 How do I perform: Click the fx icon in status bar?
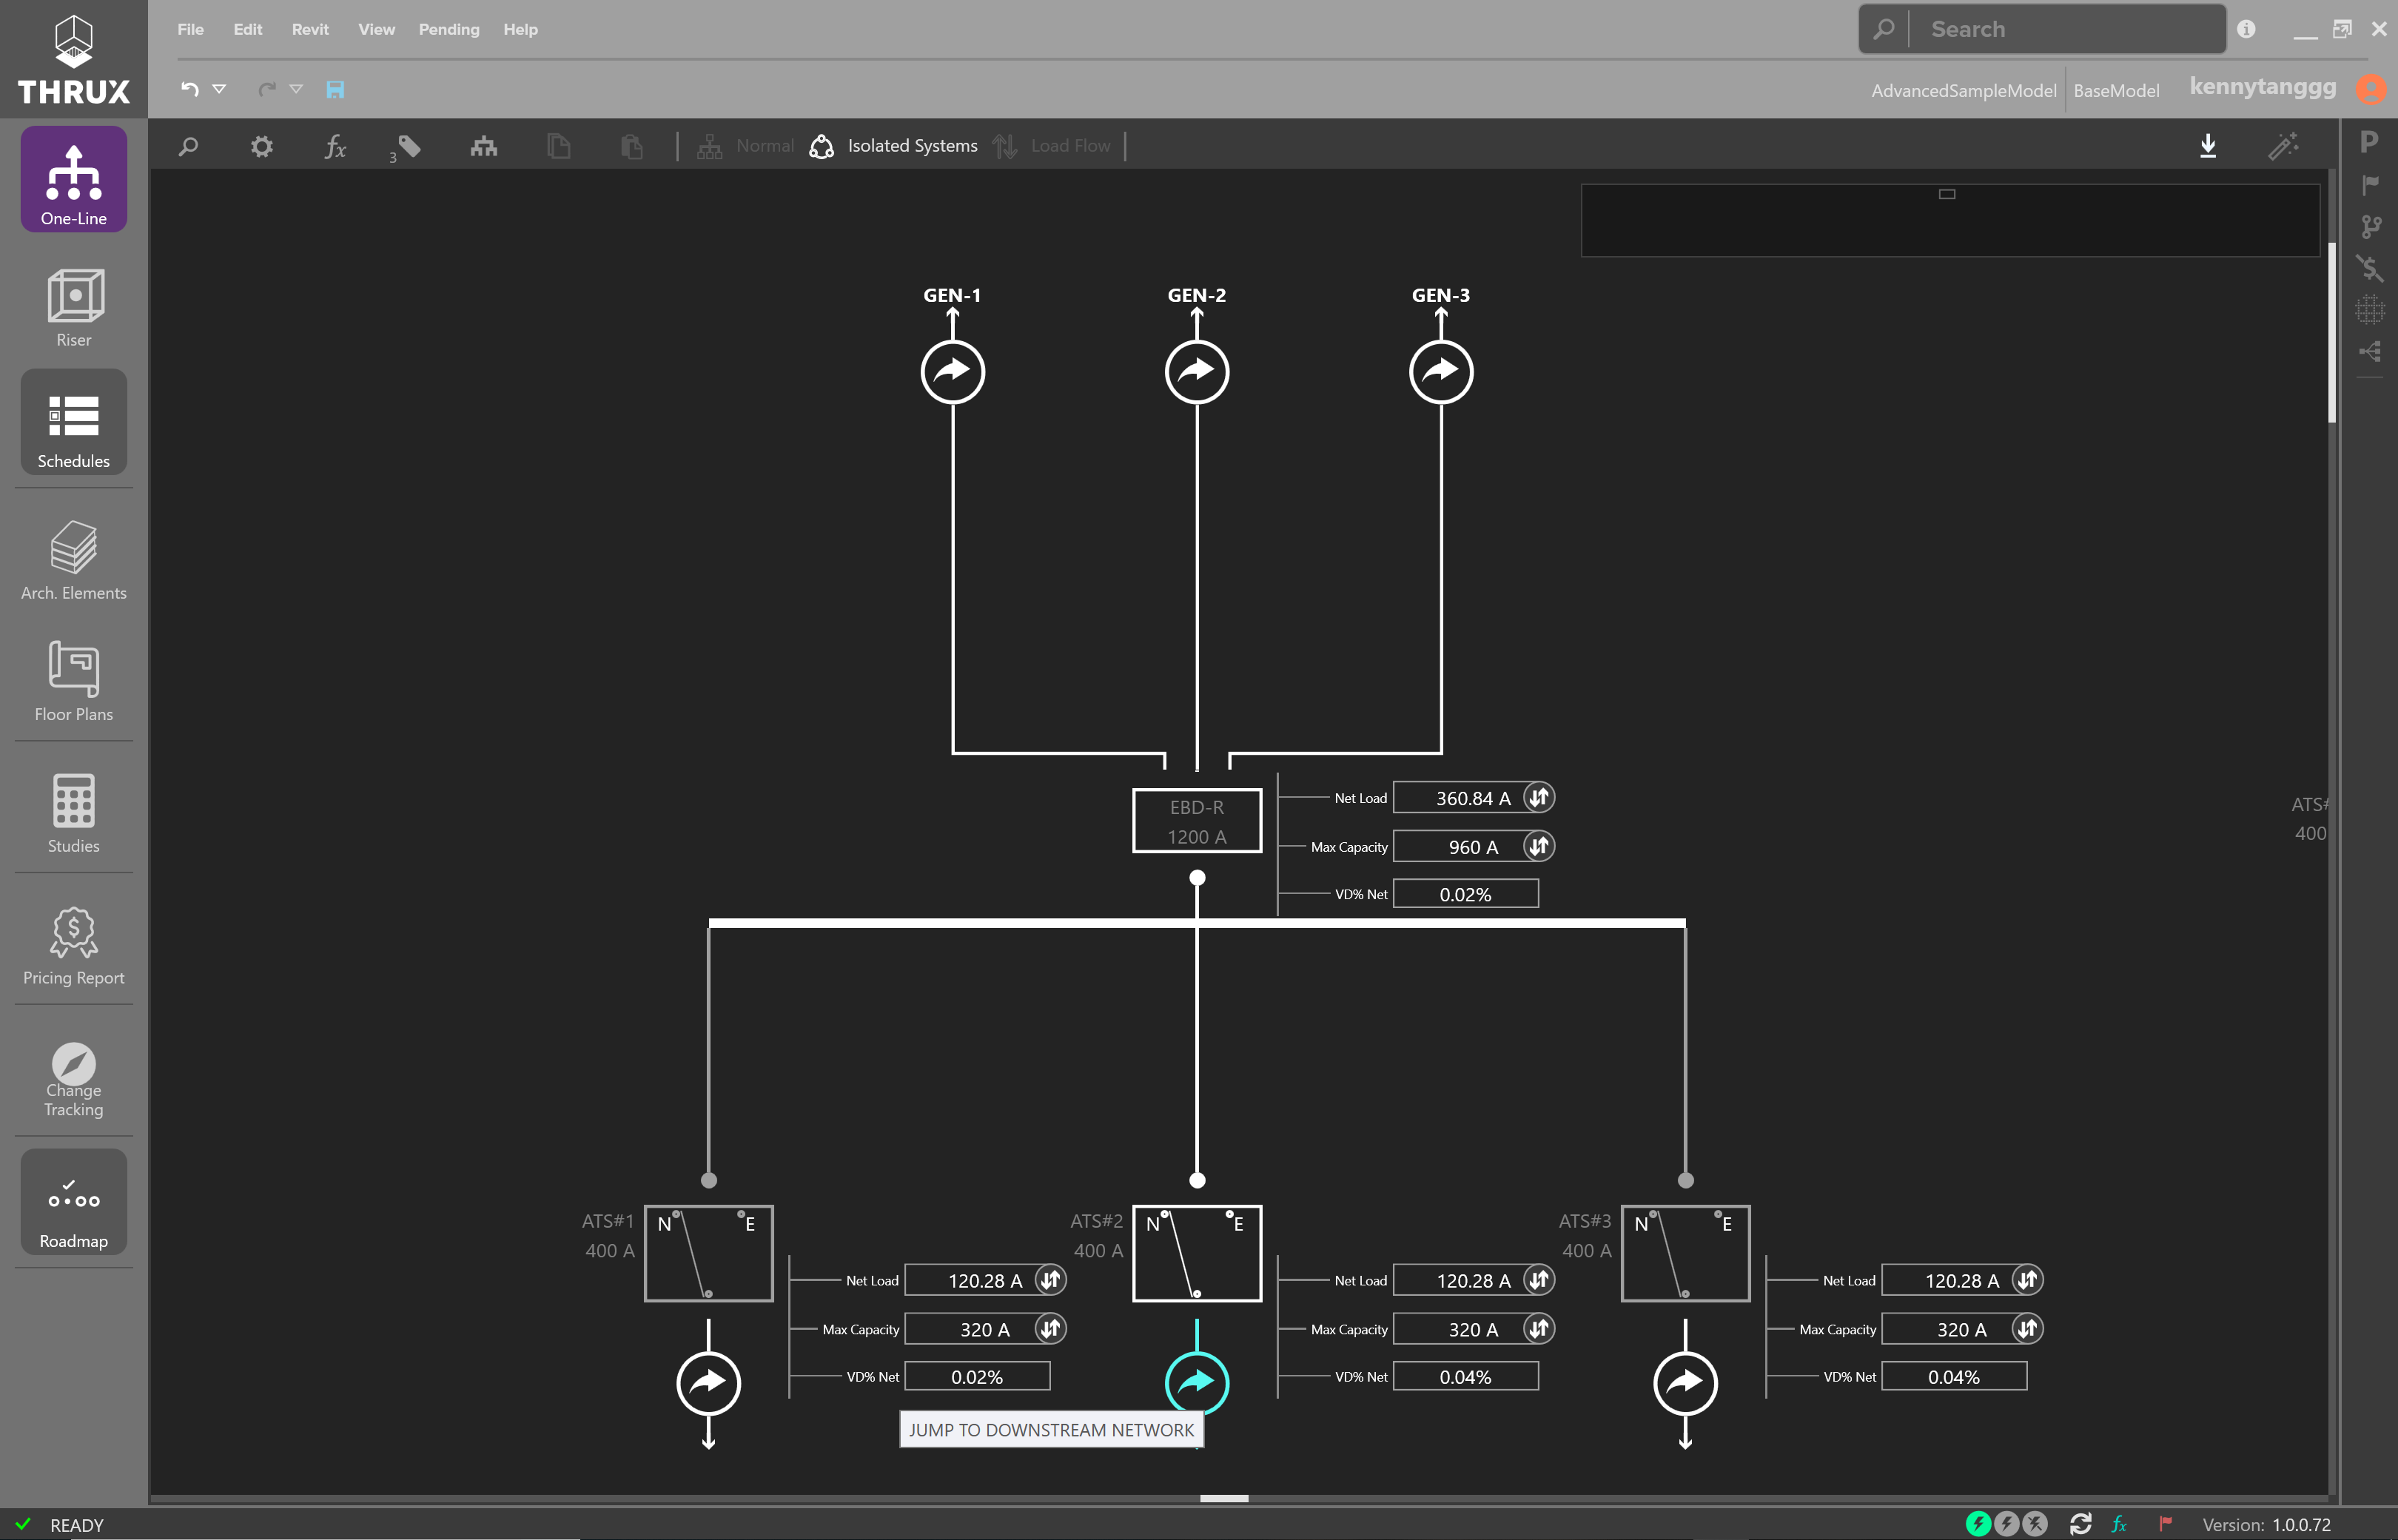2119,1524
